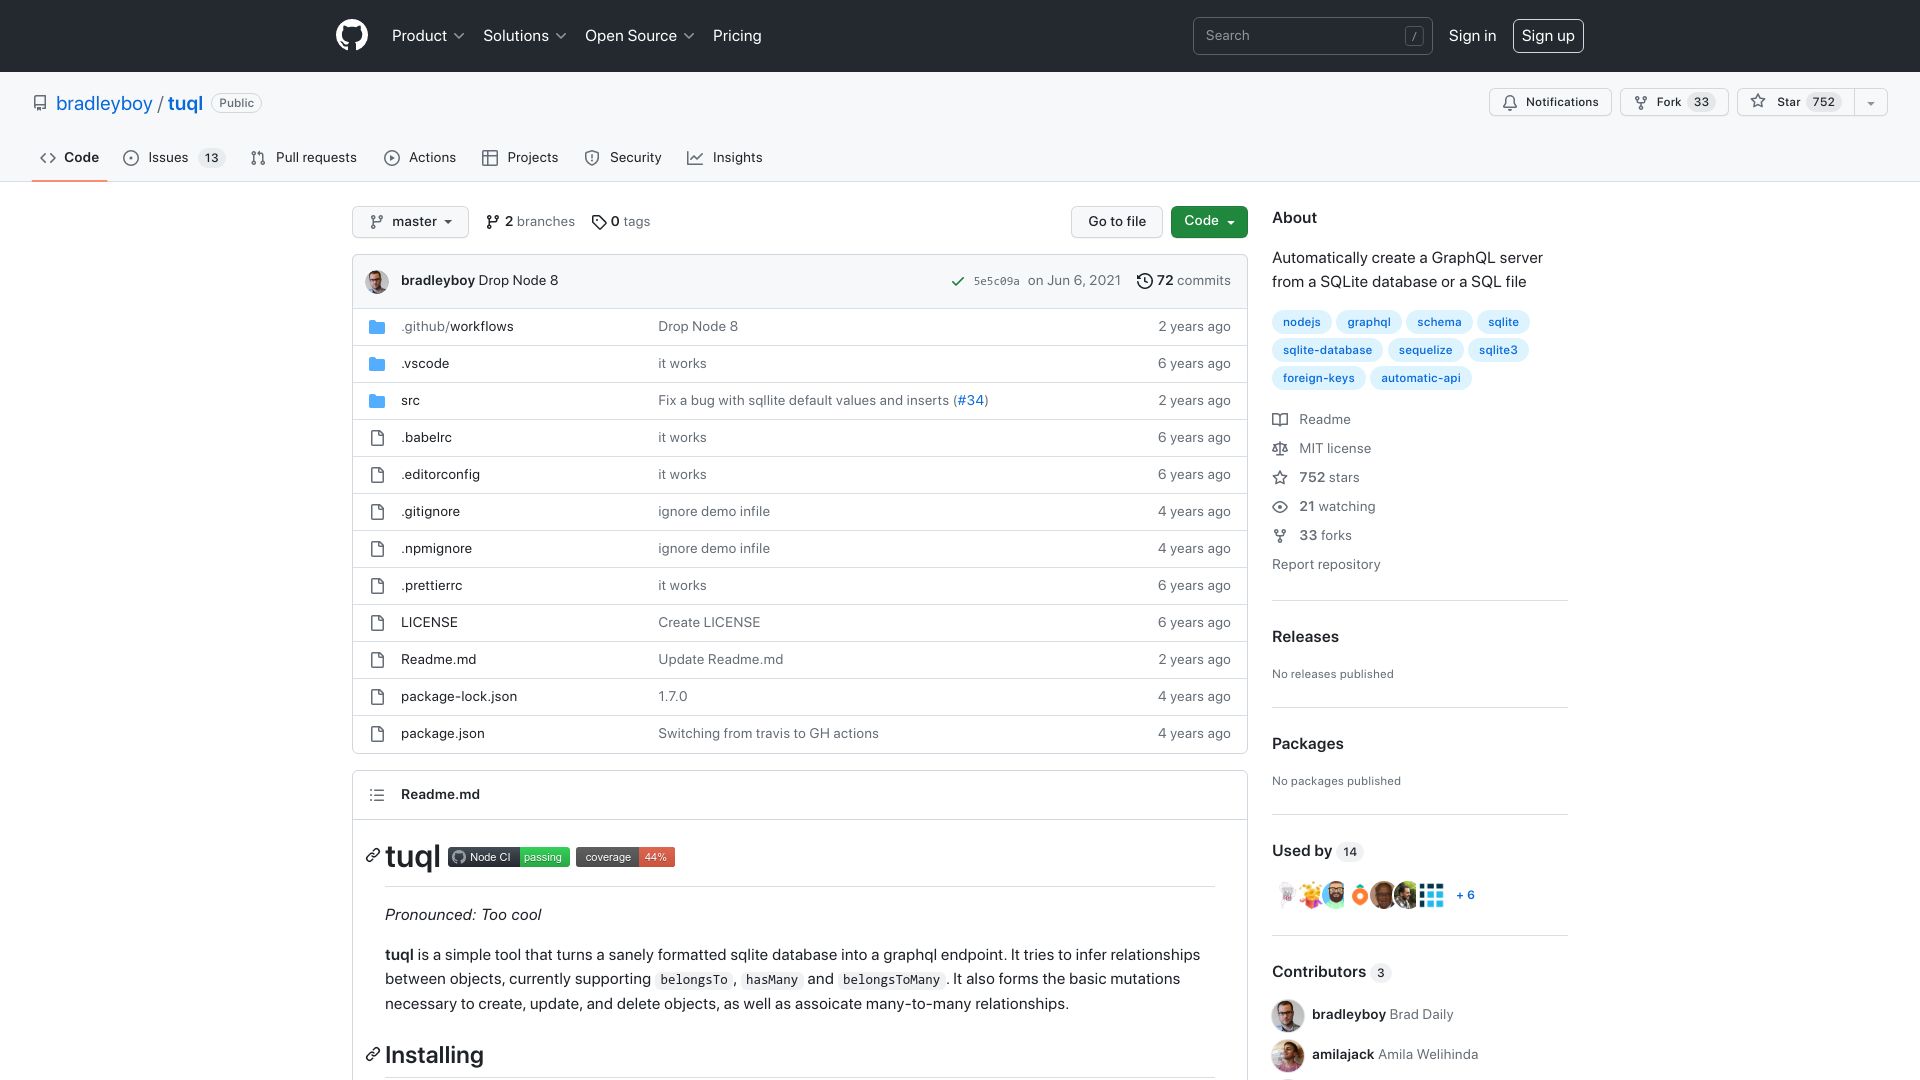1920x1080 pixels.
Task: Click the src folder icon
Action: coord(377,401)
